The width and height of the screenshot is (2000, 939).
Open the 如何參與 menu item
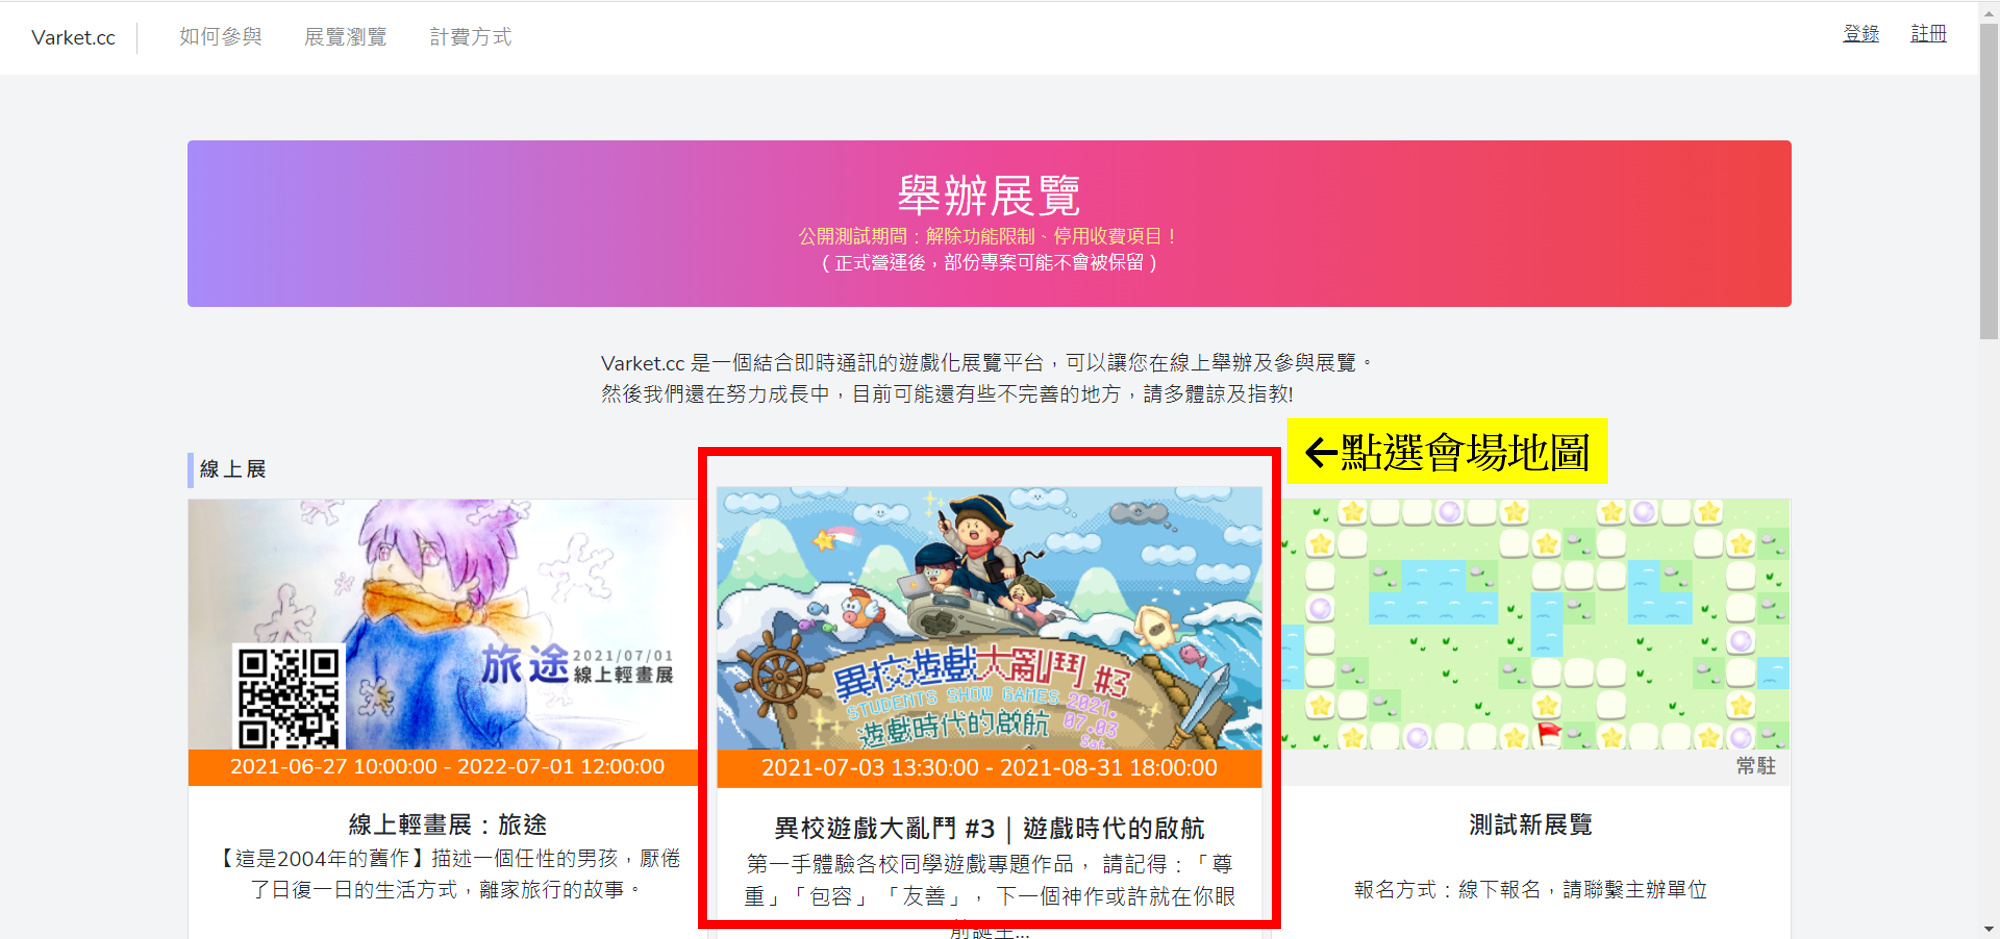[221, 37]
